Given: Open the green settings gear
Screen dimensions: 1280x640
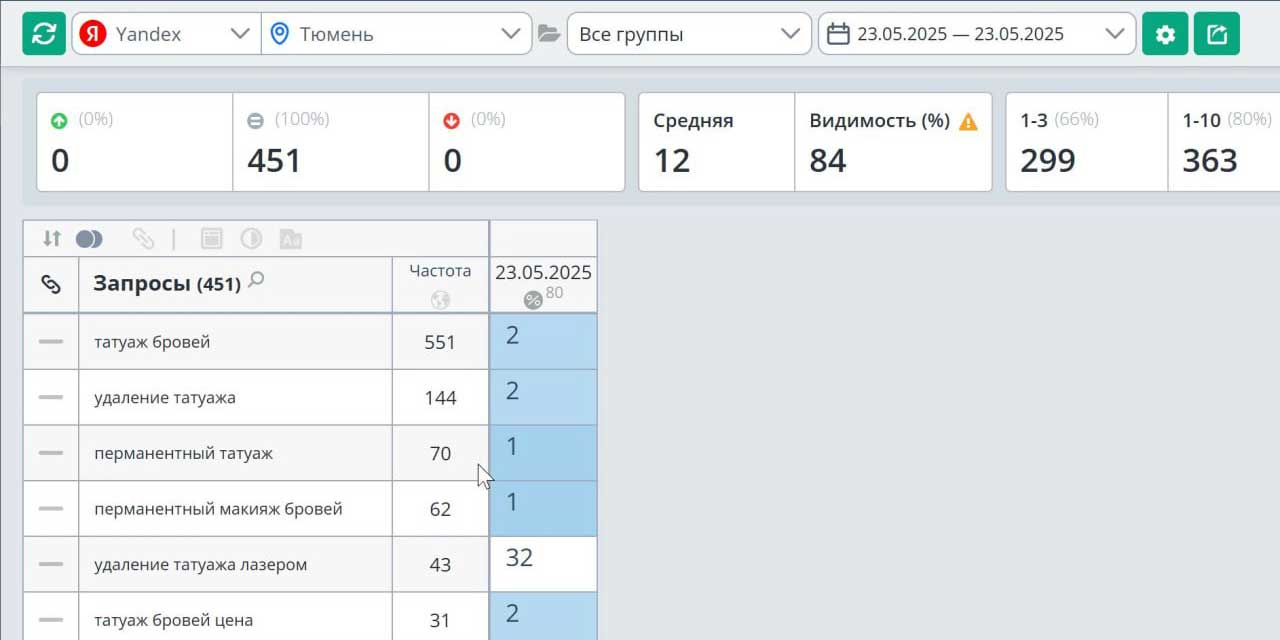Looking at the screenshot, I should coord(1165,34).
